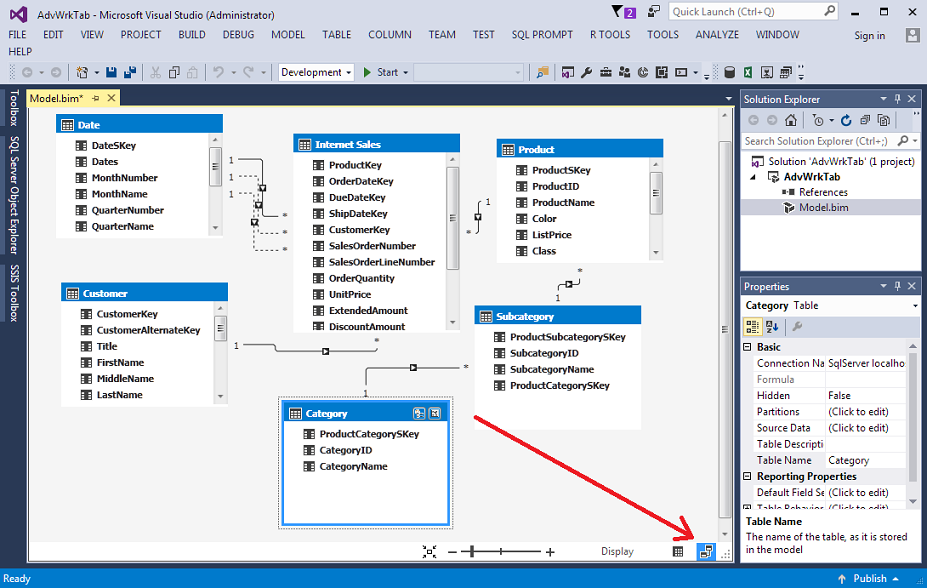
Task: Click the Home icon in Solution Explorer
Action: click(x=791, y=120)
